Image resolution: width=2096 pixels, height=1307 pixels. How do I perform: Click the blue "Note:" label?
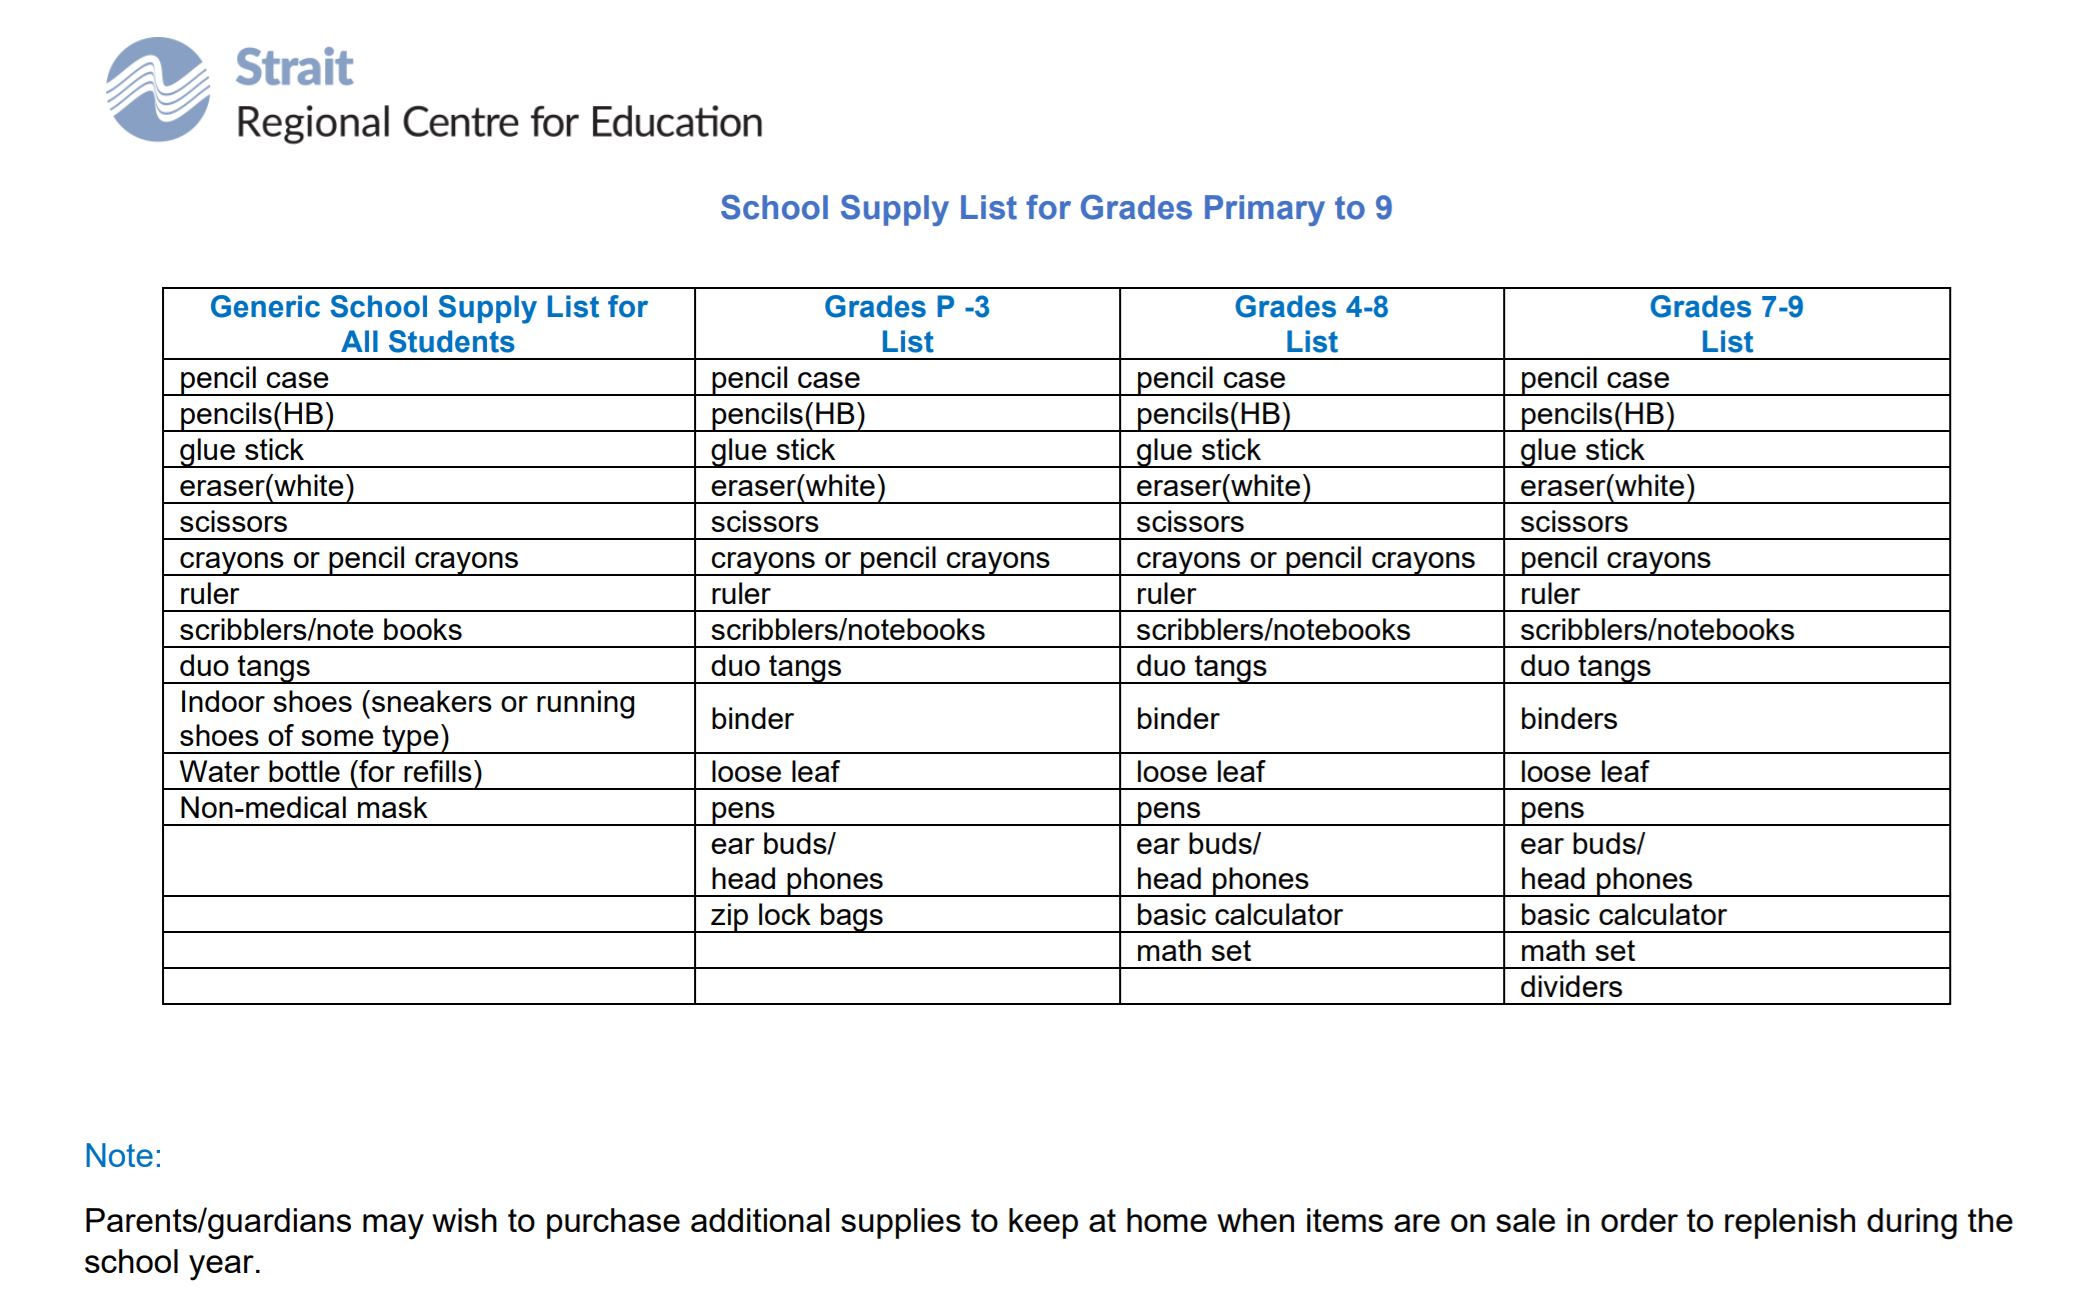point(123,1156)
